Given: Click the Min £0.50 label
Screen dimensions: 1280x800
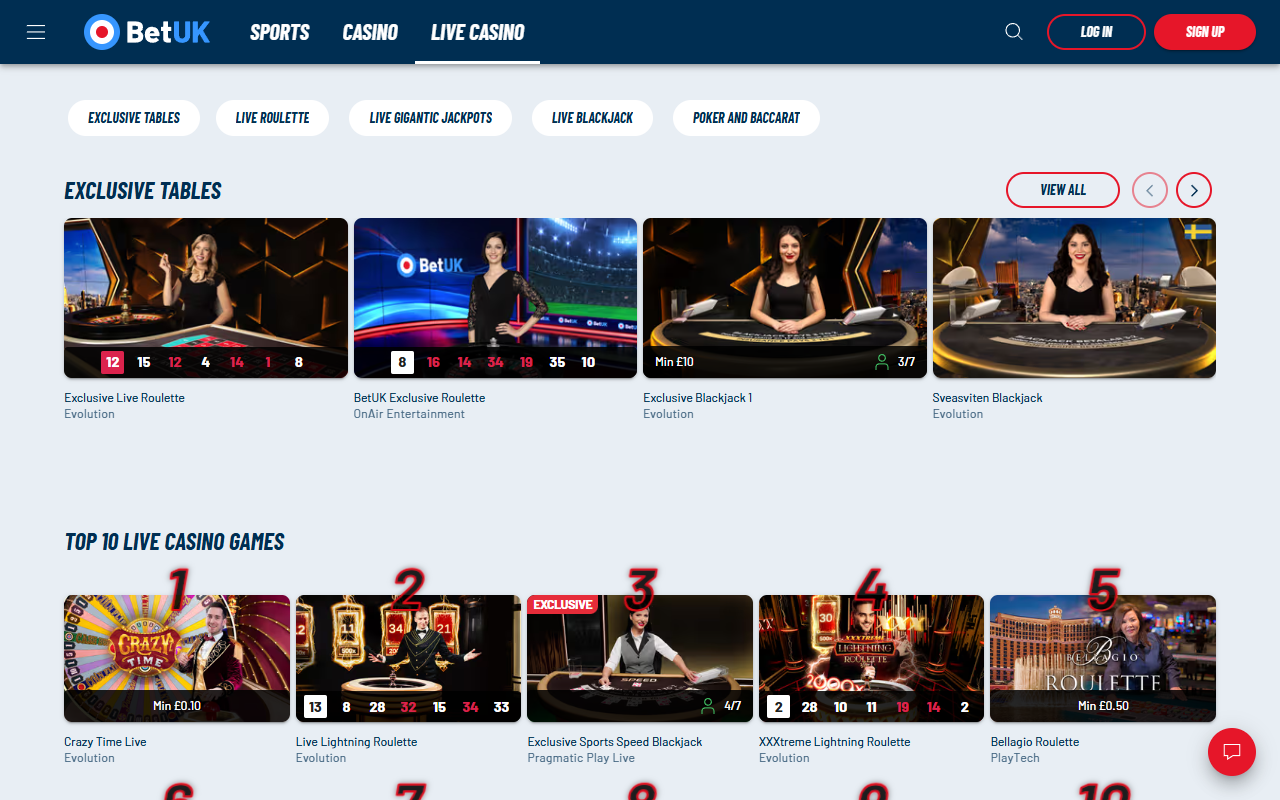Looking at the screenshot, I should (1103, 706).
